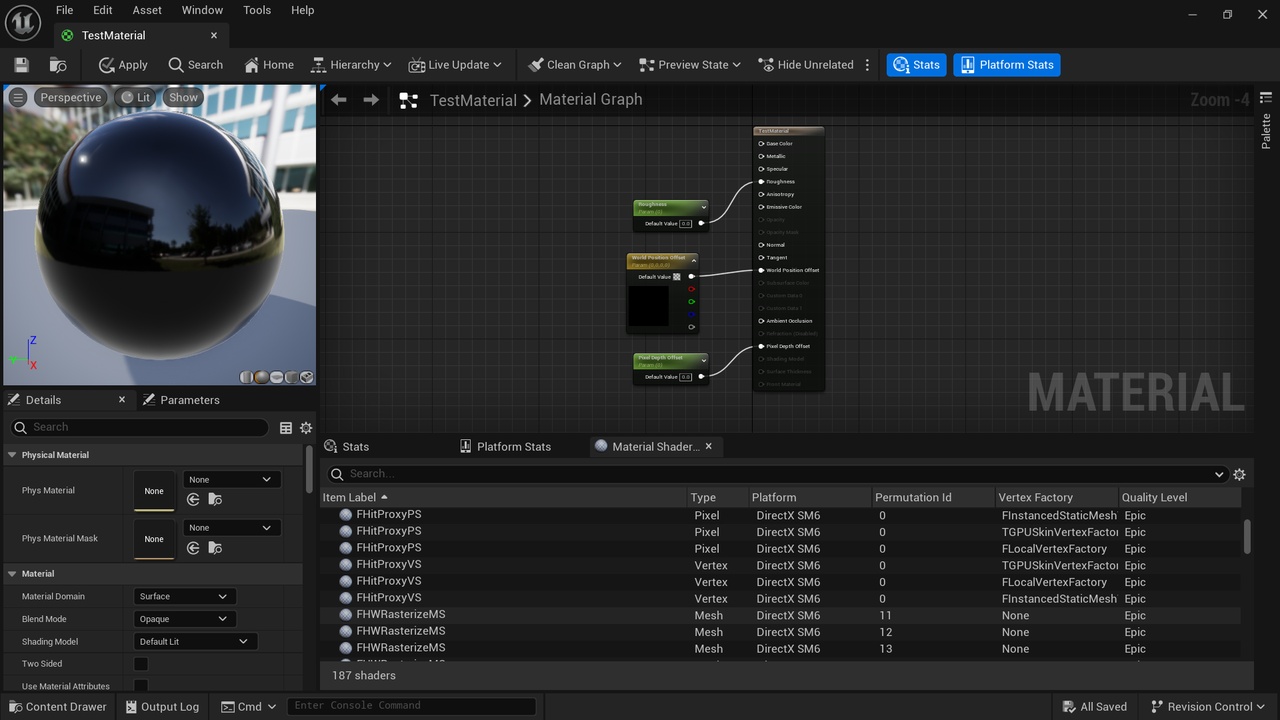Screen dimensions: 1280x720
Task: Close the Details tab
Action: tap(122, 400)
